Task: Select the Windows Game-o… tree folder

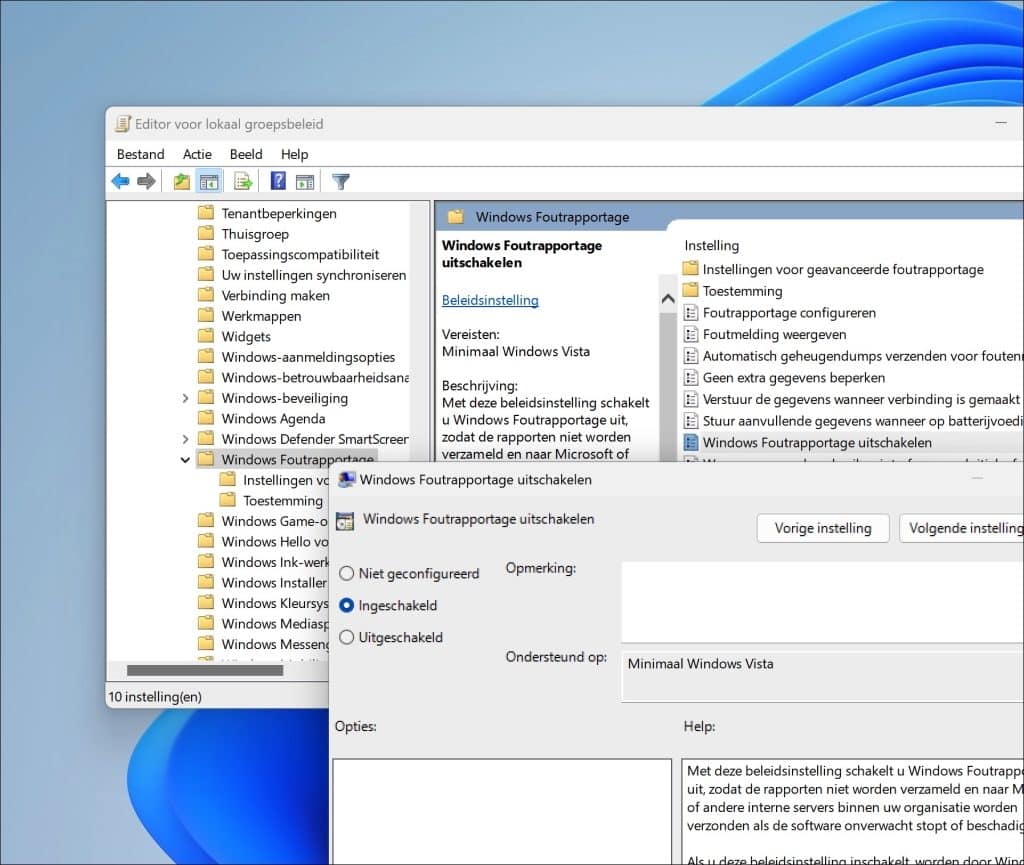Action: (274, 521)
